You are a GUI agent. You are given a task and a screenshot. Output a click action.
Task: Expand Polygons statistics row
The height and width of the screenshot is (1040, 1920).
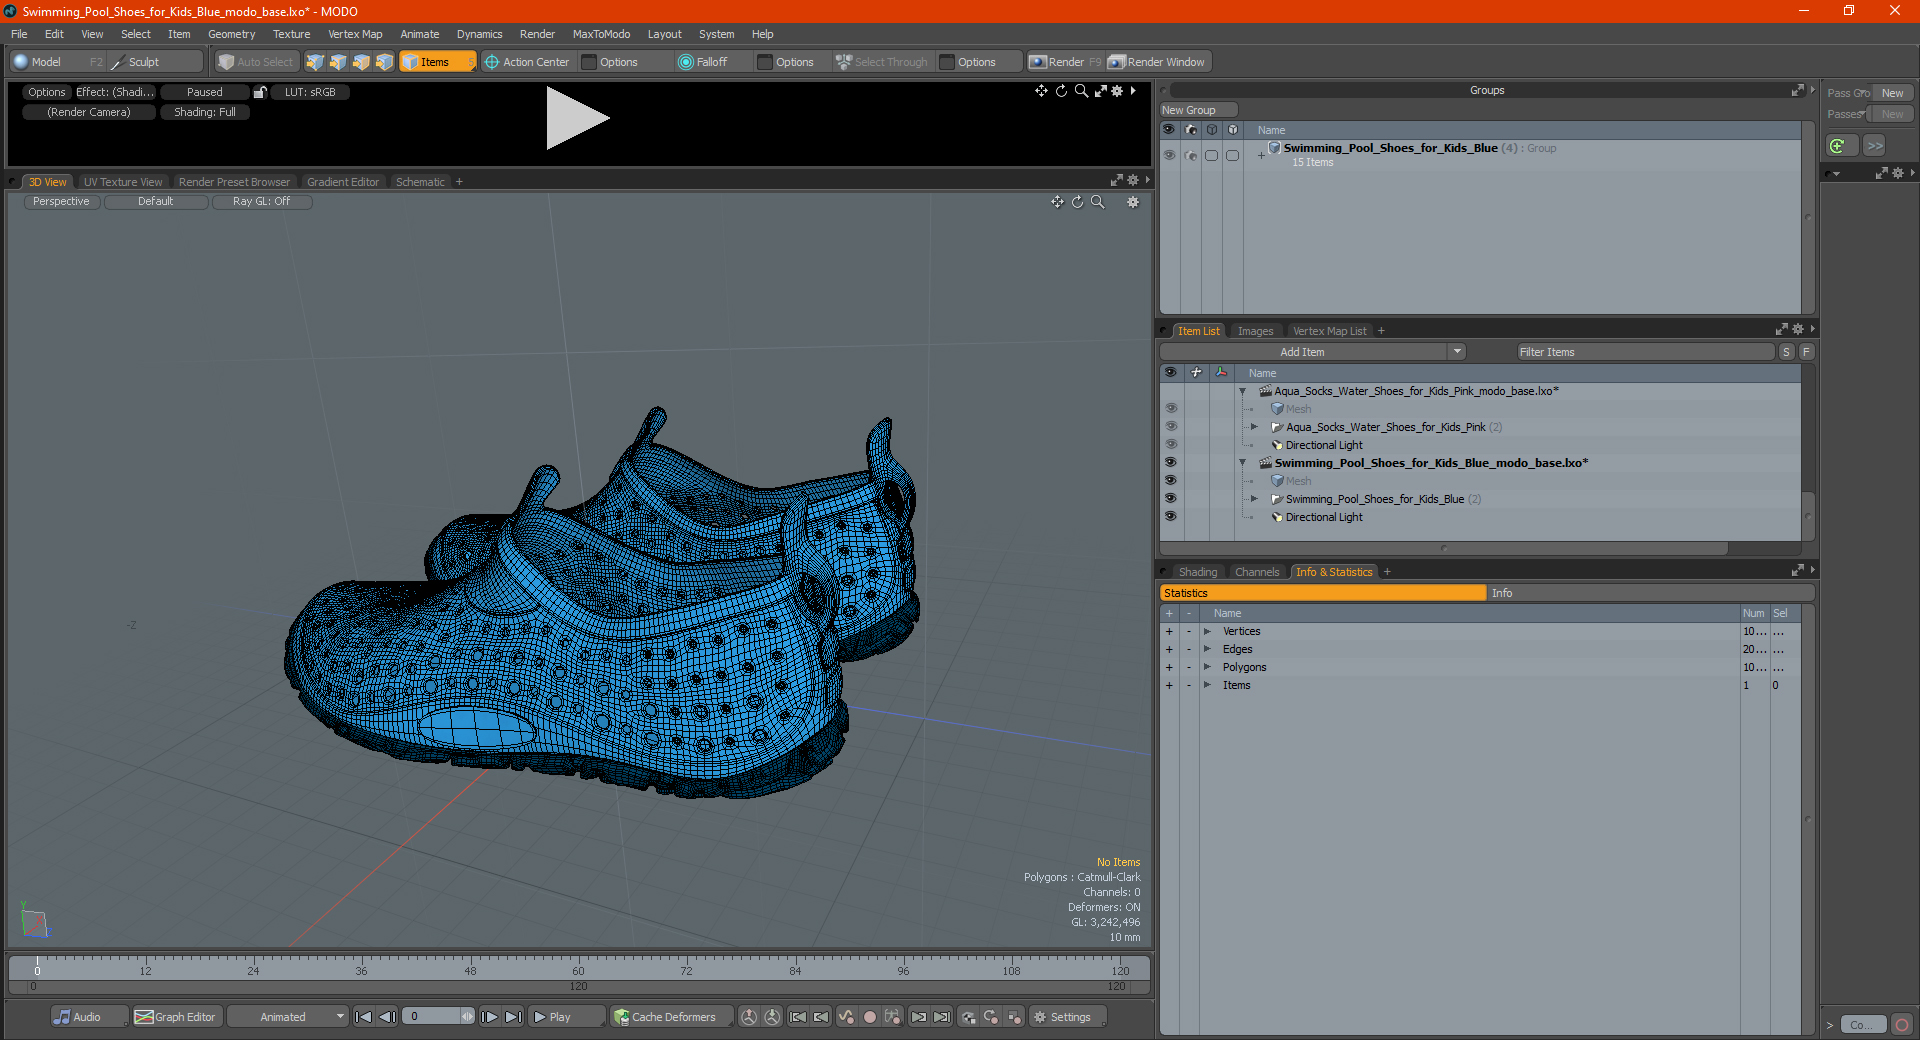1207,667
